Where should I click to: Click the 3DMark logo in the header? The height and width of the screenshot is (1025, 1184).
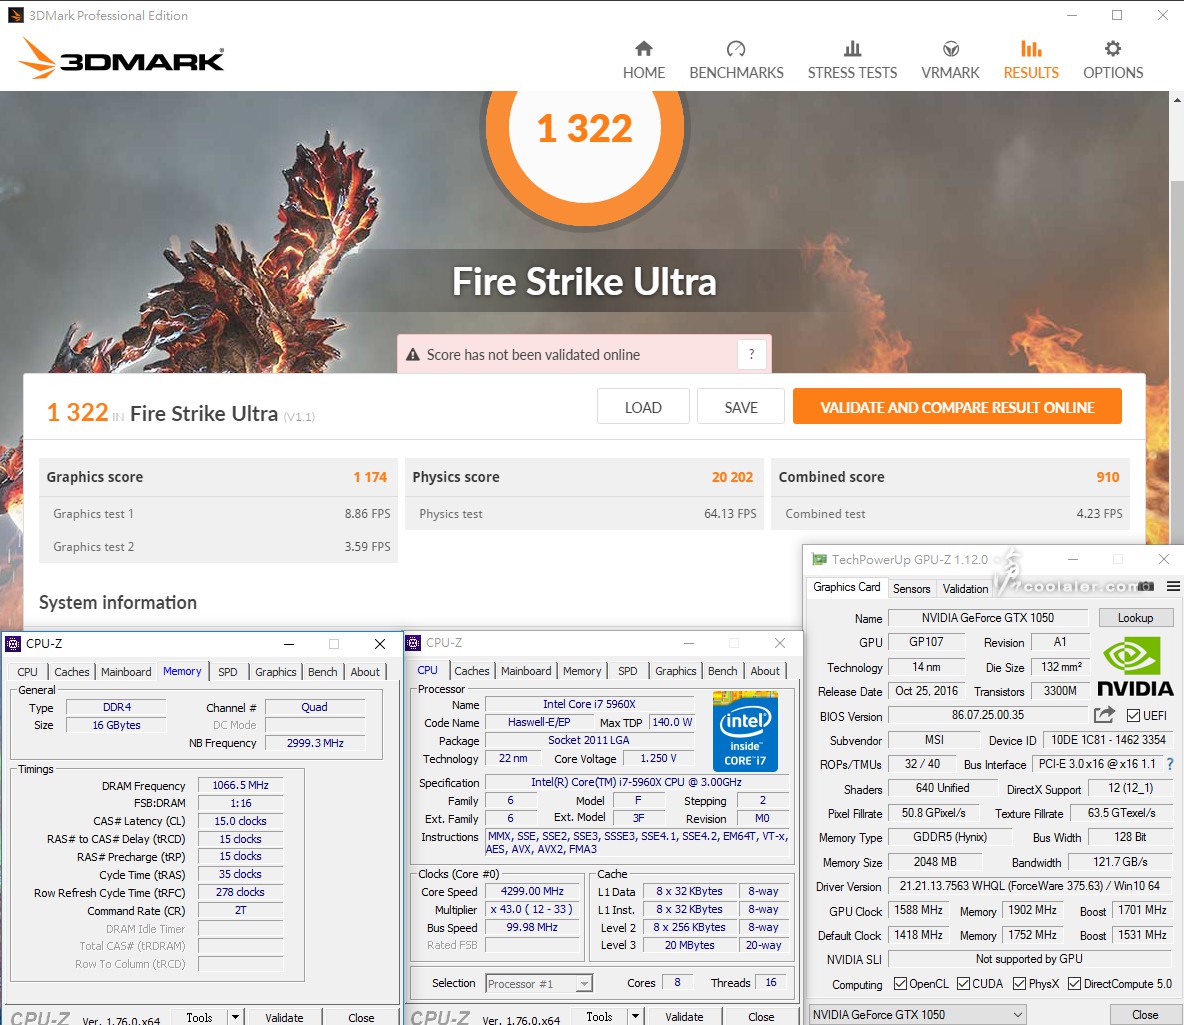click(x=121, y=58)
